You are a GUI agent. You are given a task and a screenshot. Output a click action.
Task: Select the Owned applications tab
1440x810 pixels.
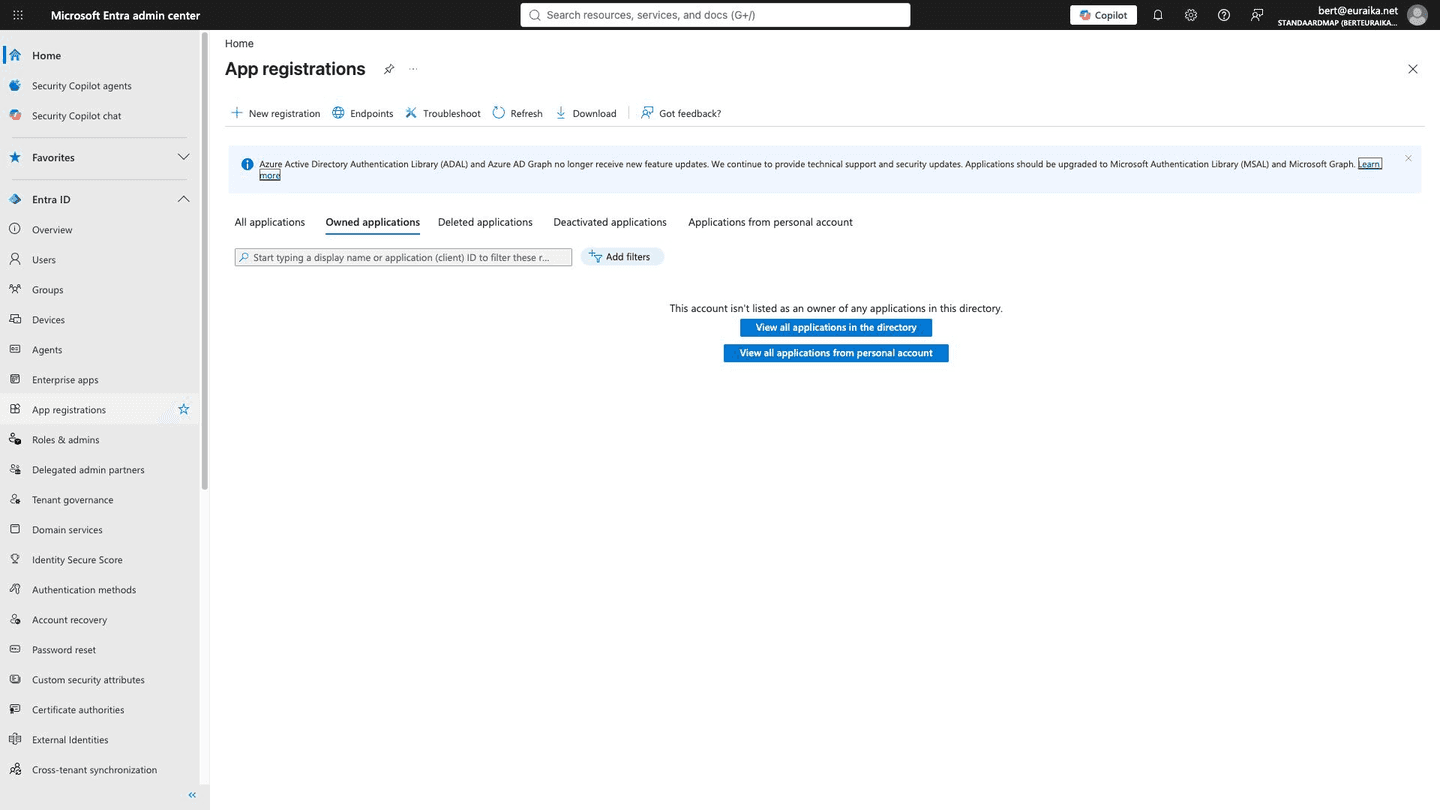[373, 222]
